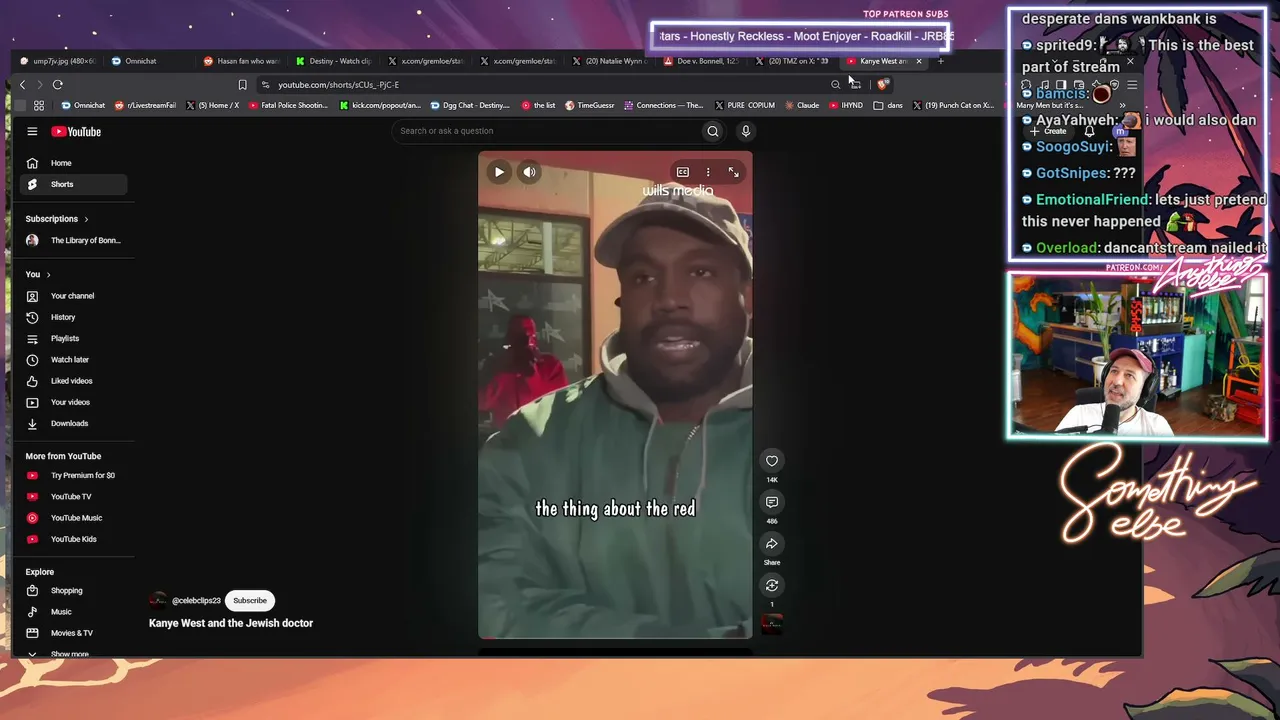
Task: Subscribe to @celebclips23
Action: (250, 601)
